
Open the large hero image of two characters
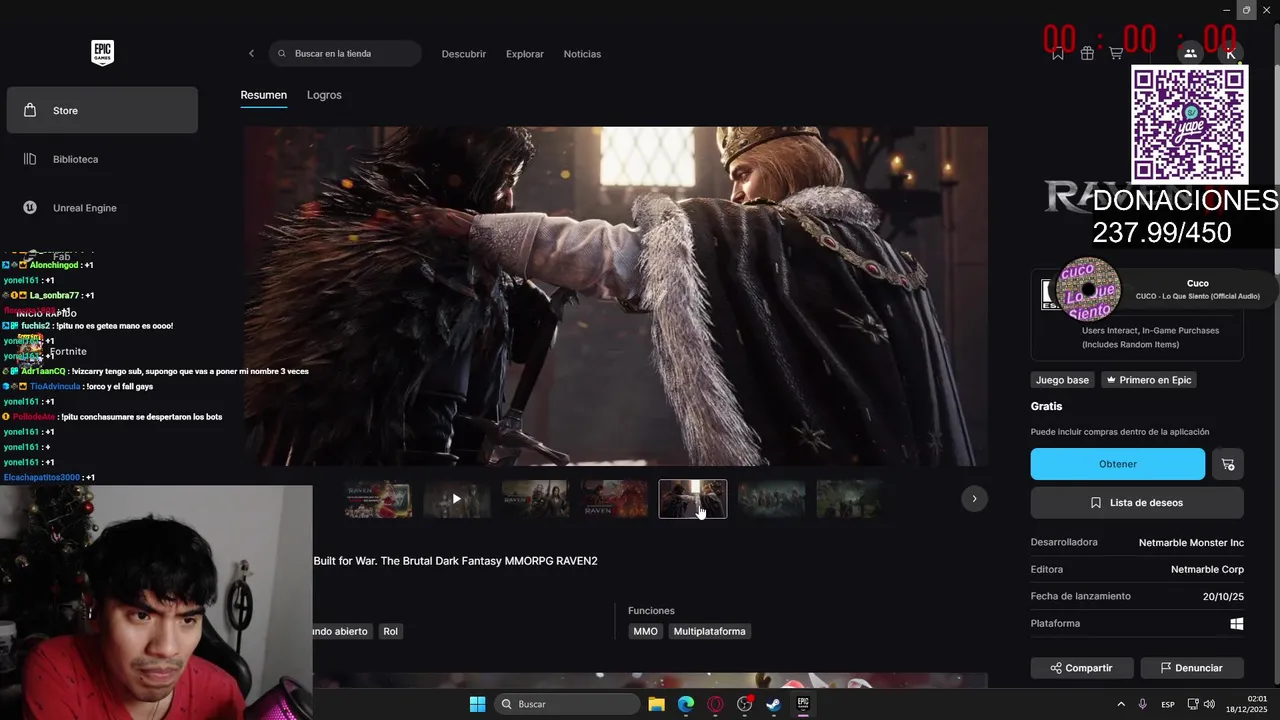tap(616, 296)
